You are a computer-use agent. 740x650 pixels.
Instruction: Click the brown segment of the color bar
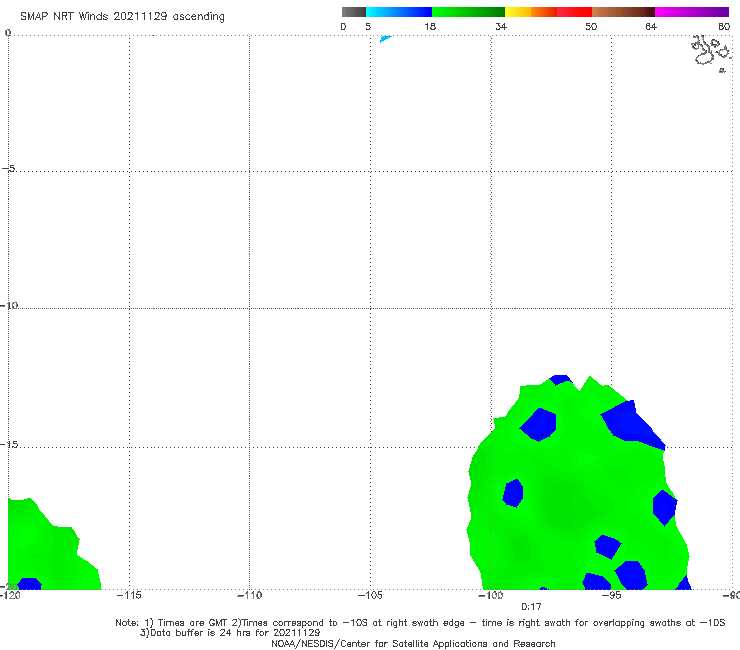(x=623, y=12)
